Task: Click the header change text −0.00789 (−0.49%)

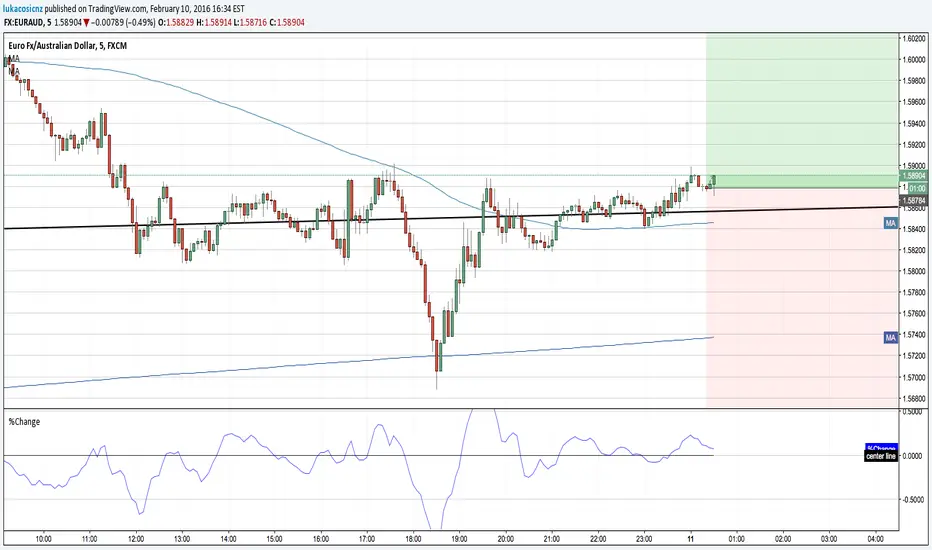Action: pyautogui.click(x=124, y=23)
